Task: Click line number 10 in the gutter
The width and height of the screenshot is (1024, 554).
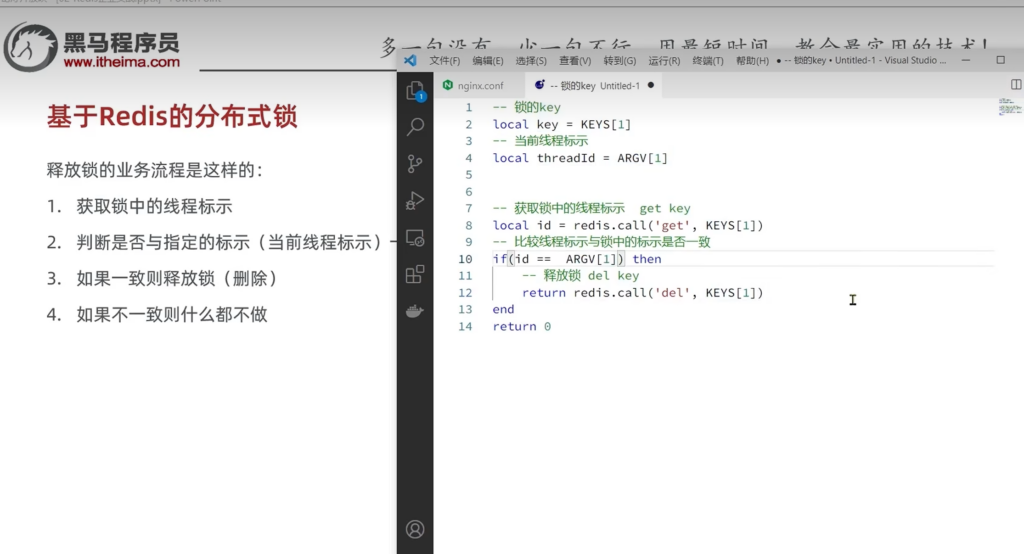Action: pos(465,259)
